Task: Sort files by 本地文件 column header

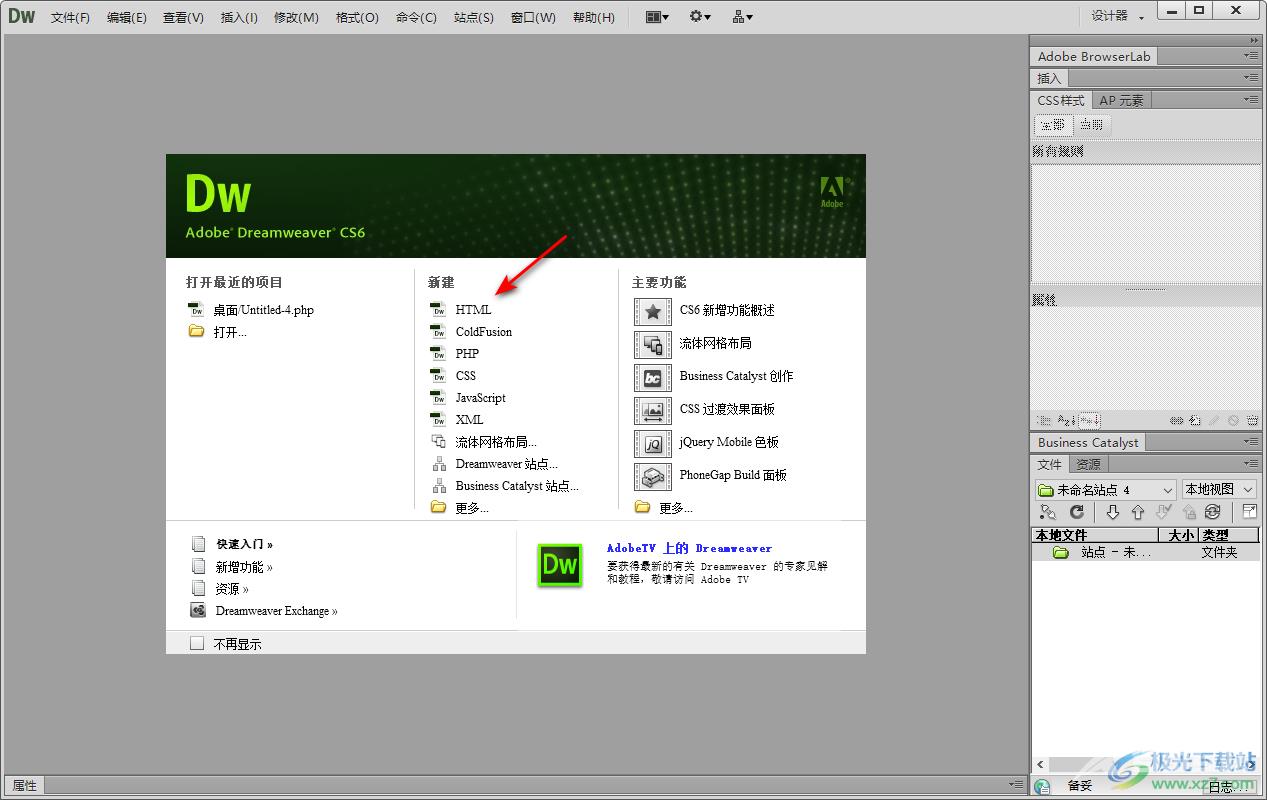Action: pos(1094,535)
